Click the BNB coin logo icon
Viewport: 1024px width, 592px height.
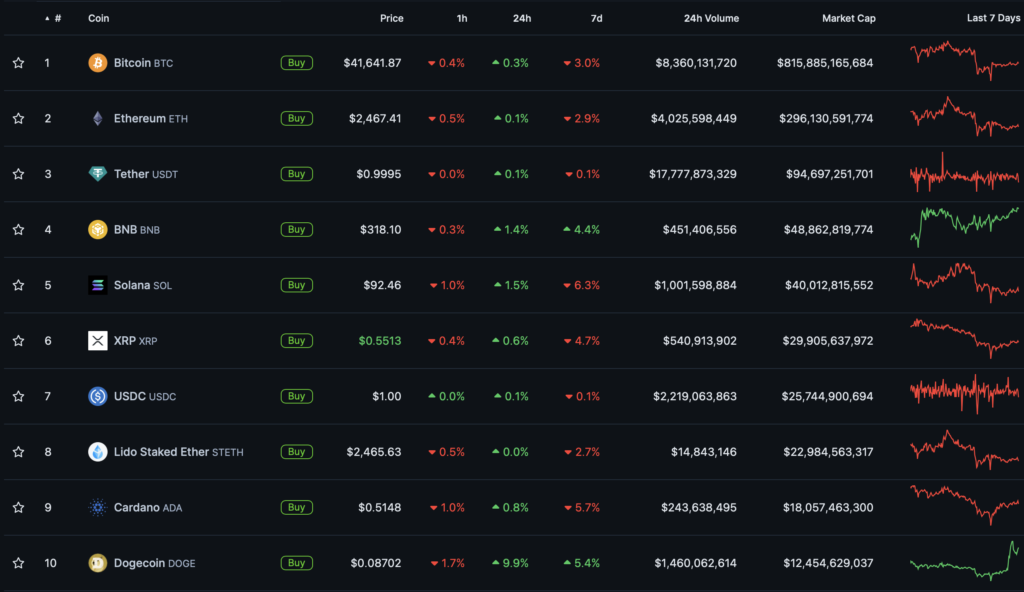click(x=97, y=230)
